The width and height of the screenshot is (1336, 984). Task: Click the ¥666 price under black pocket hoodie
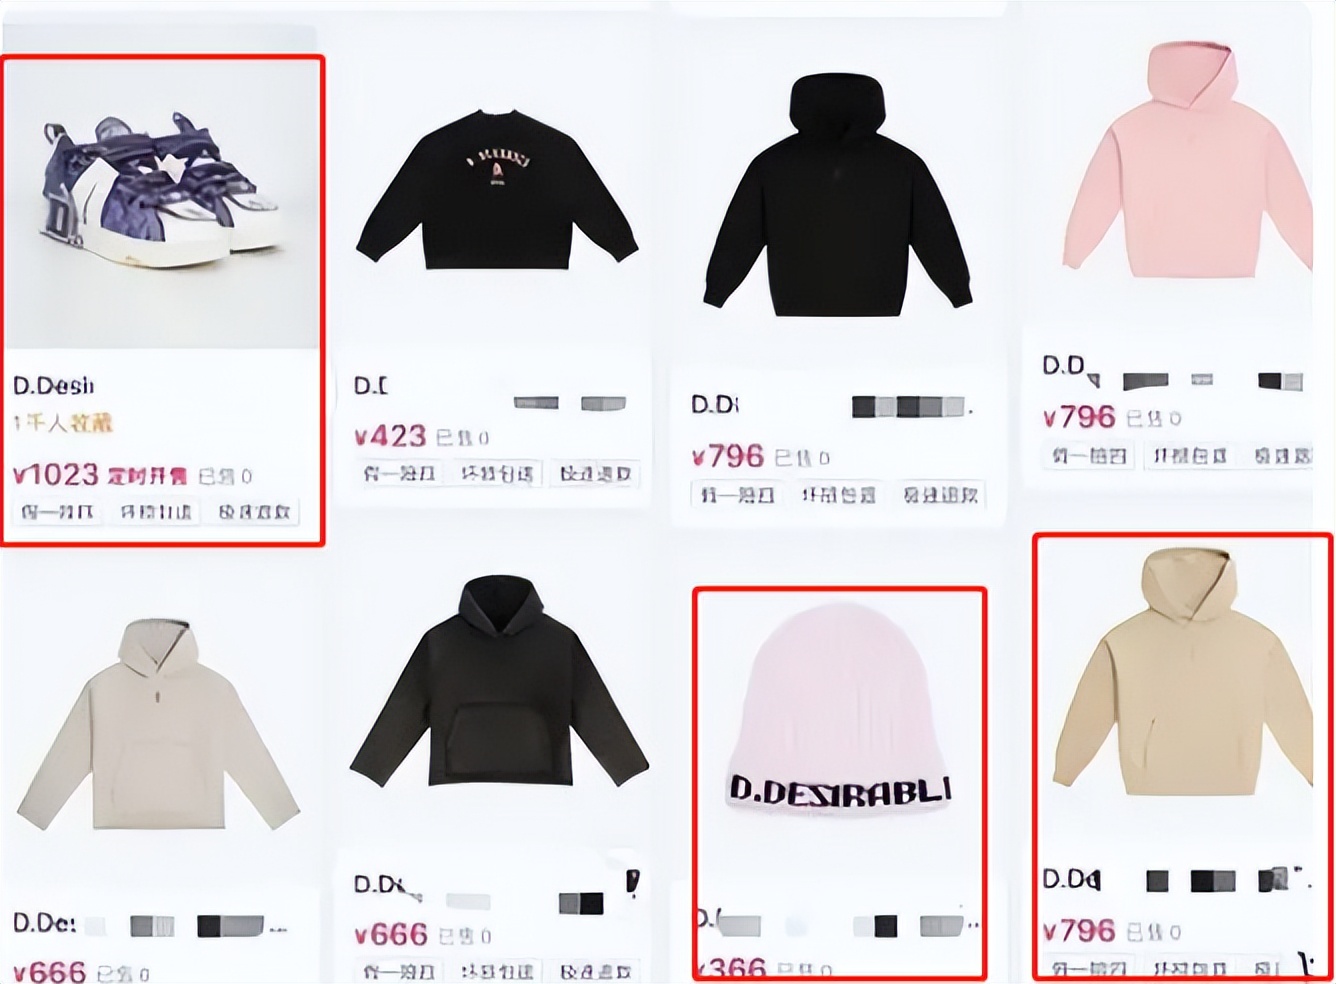point(390,934)
